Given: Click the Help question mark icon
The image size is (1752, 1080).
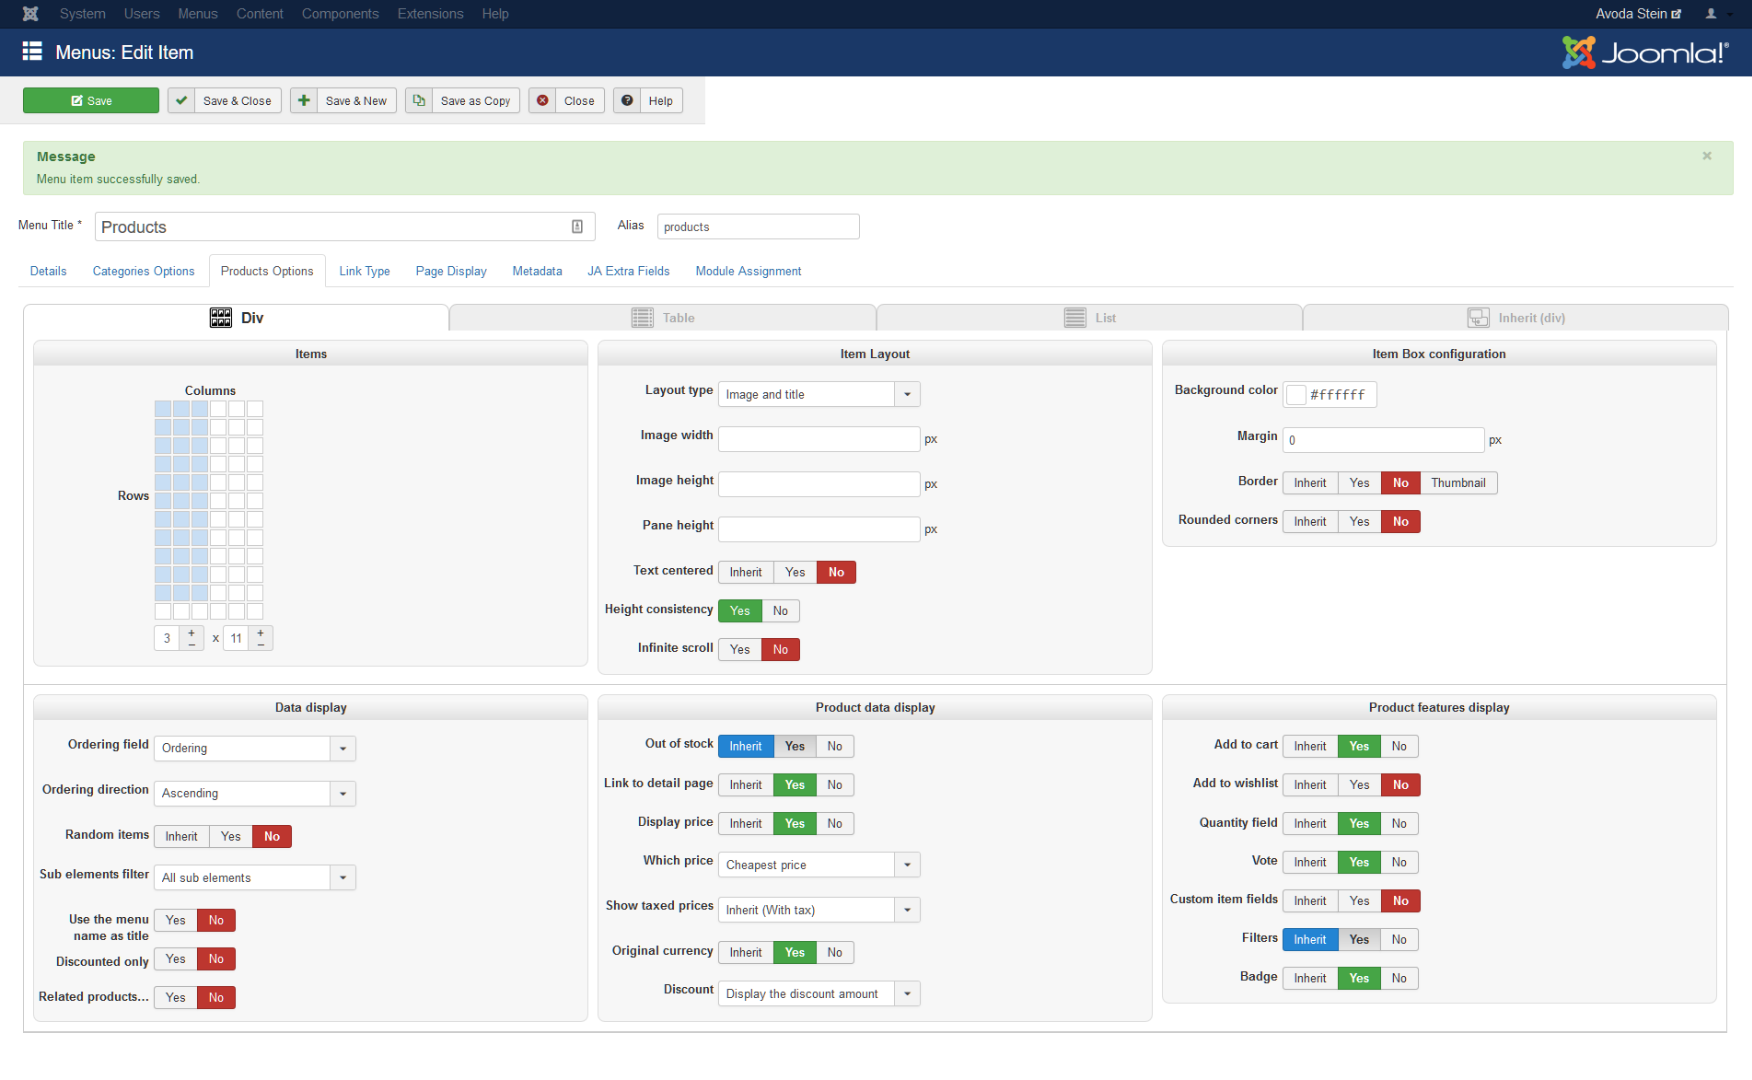Looking at the screenshot, I should click(627, 101).
